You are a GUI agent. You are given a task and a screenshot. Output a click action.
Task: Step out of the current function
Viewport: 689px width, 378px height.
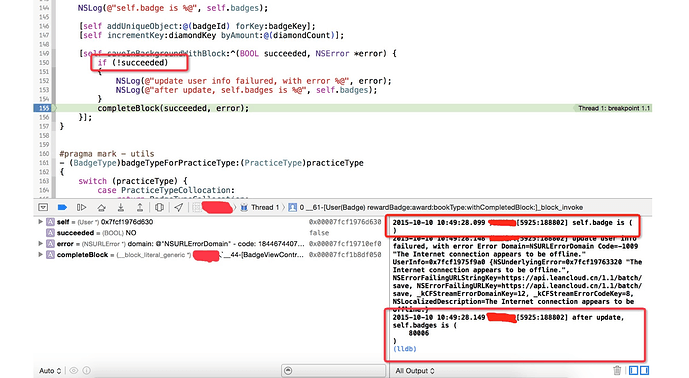(x=140, y=207)
